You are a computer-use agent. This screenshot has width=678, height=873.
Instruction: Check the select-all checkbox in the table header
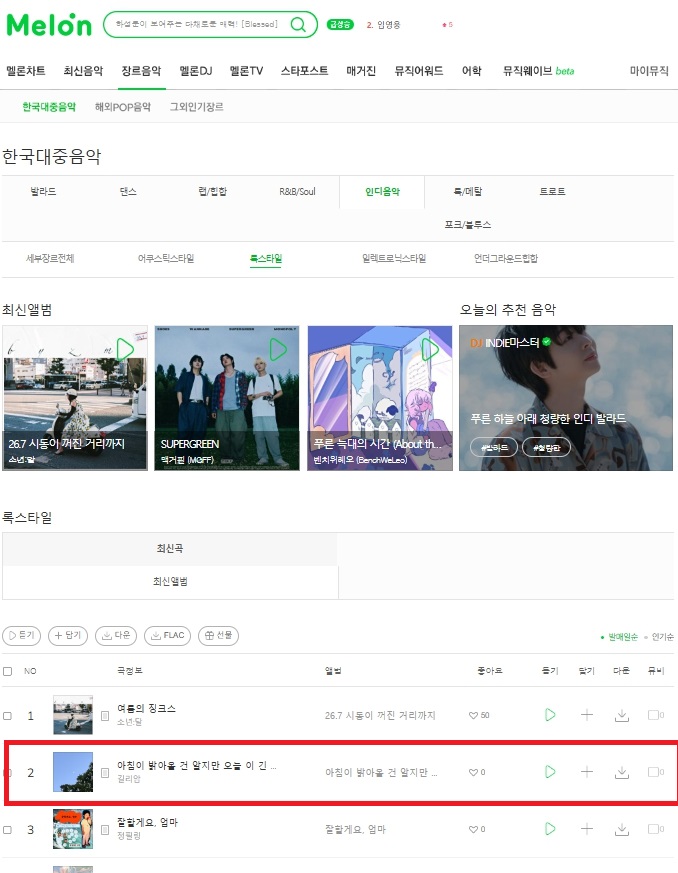7,671
